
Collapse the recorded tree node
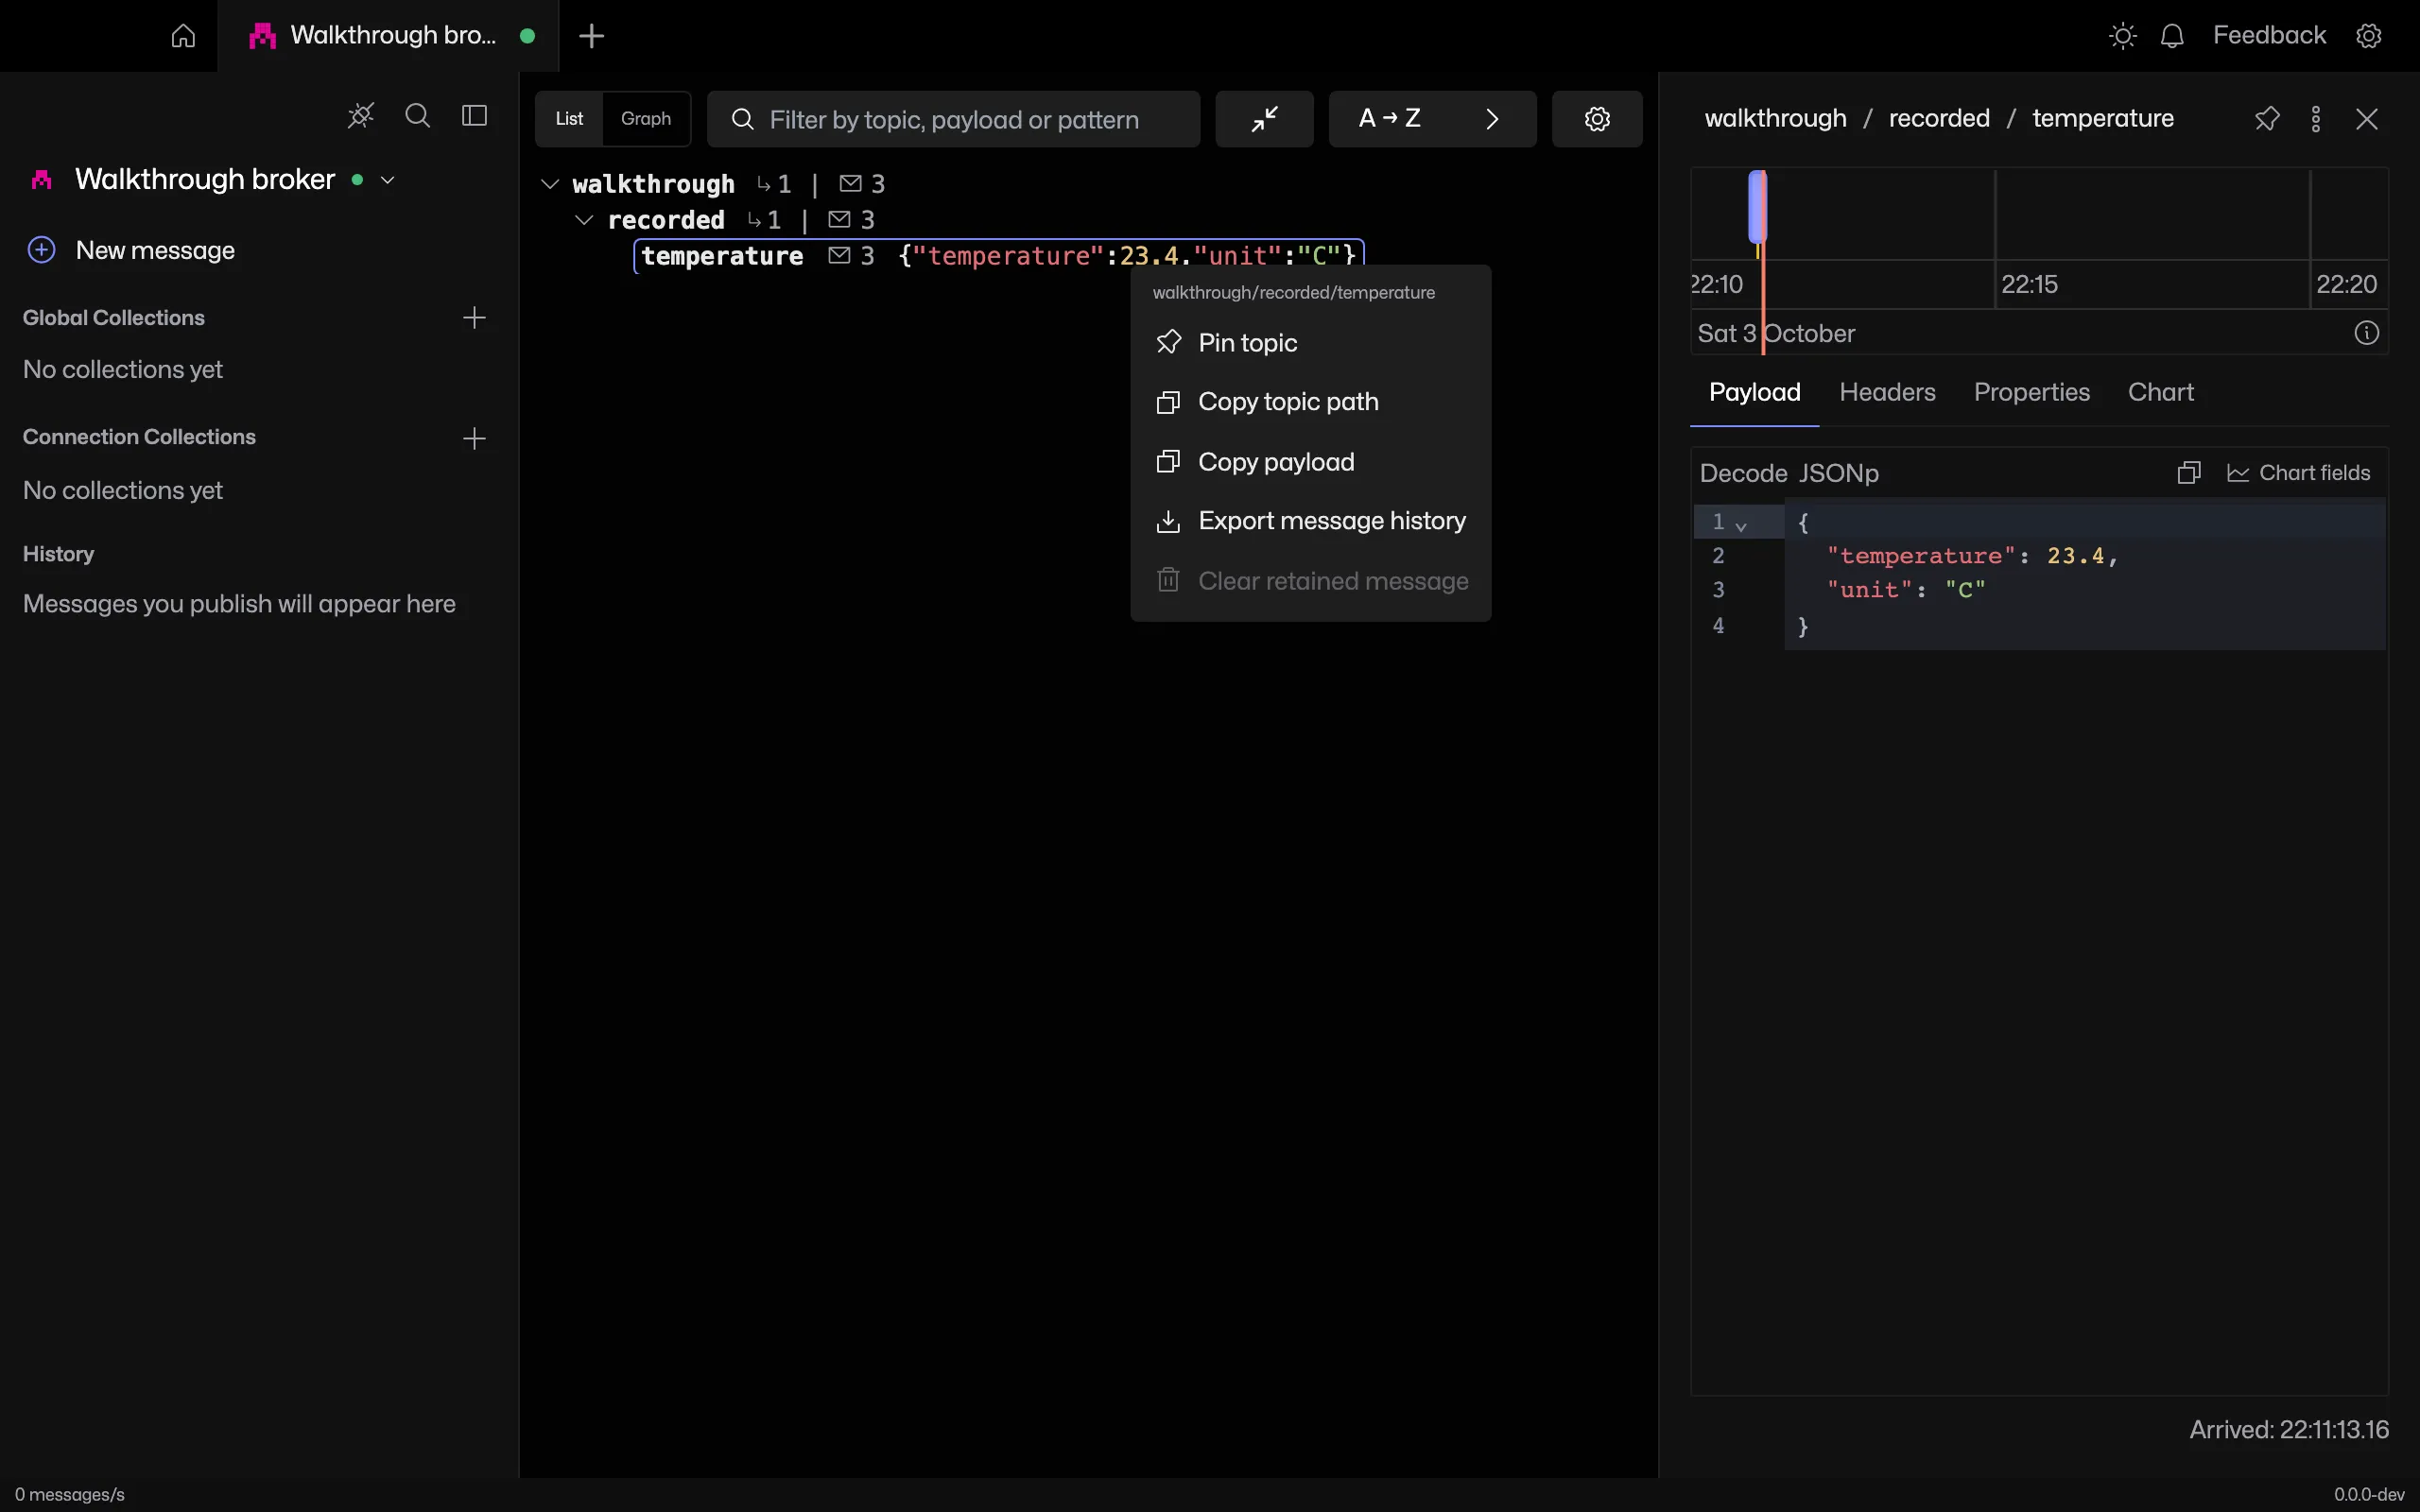tap(584, 220)
